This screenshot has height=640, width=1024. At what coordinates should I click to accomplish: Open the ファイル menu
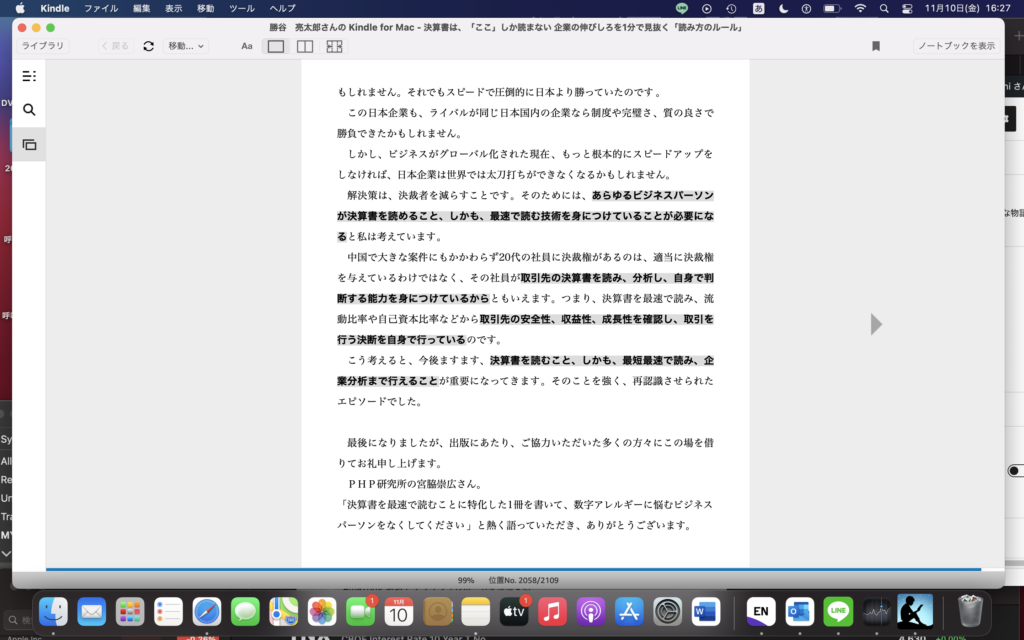100,8
